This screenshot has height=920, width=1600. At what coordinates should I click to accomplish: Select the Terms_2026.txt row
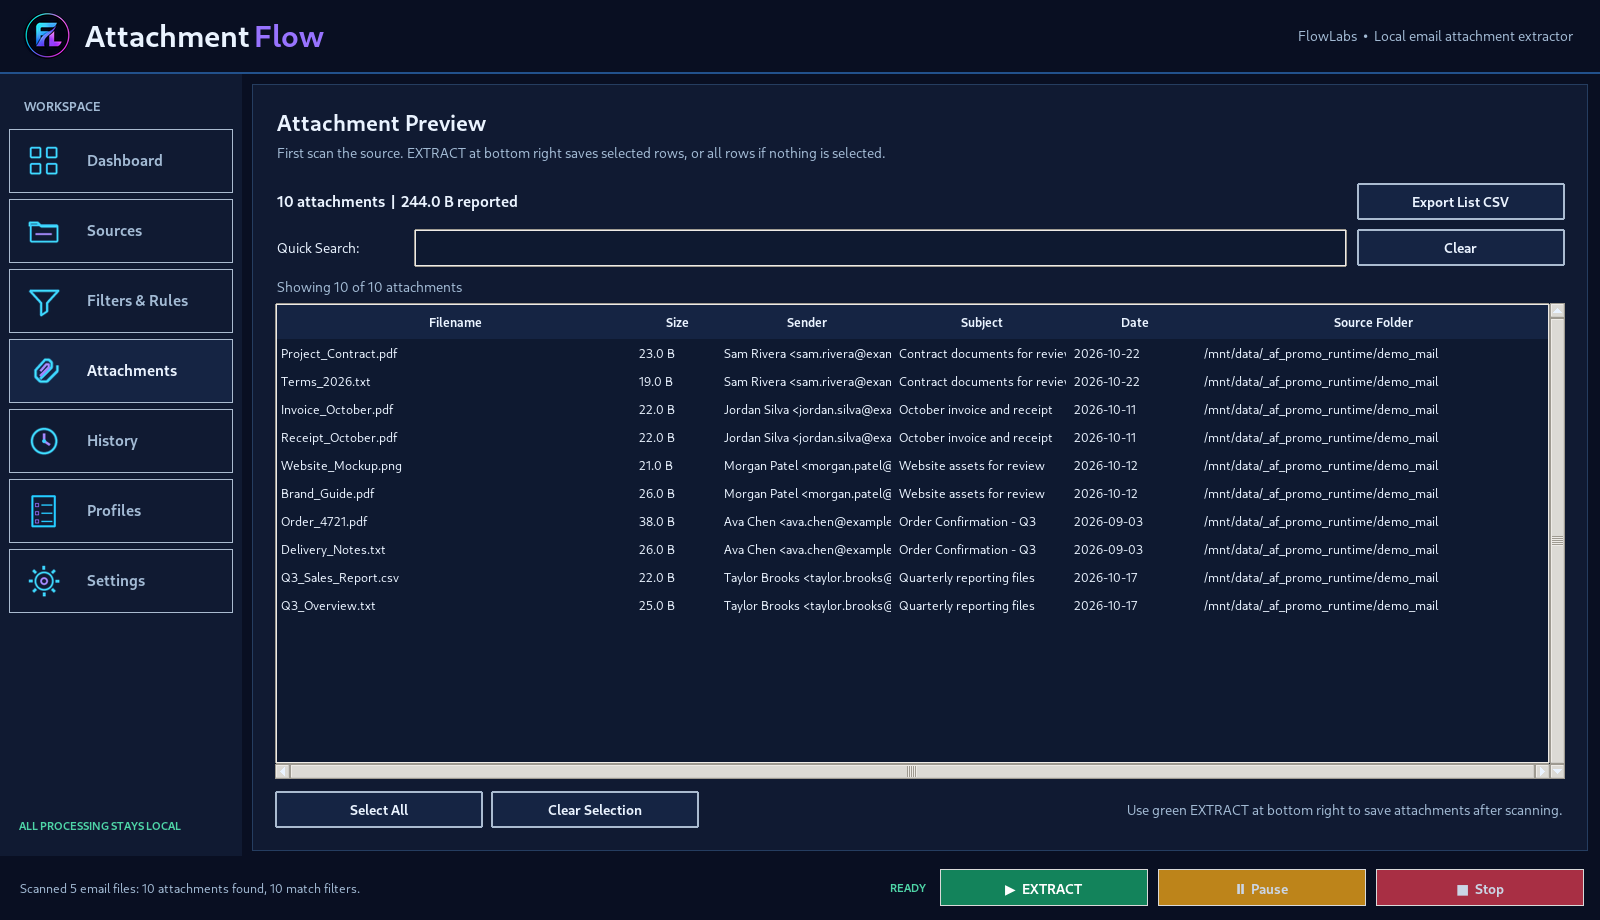912,382
